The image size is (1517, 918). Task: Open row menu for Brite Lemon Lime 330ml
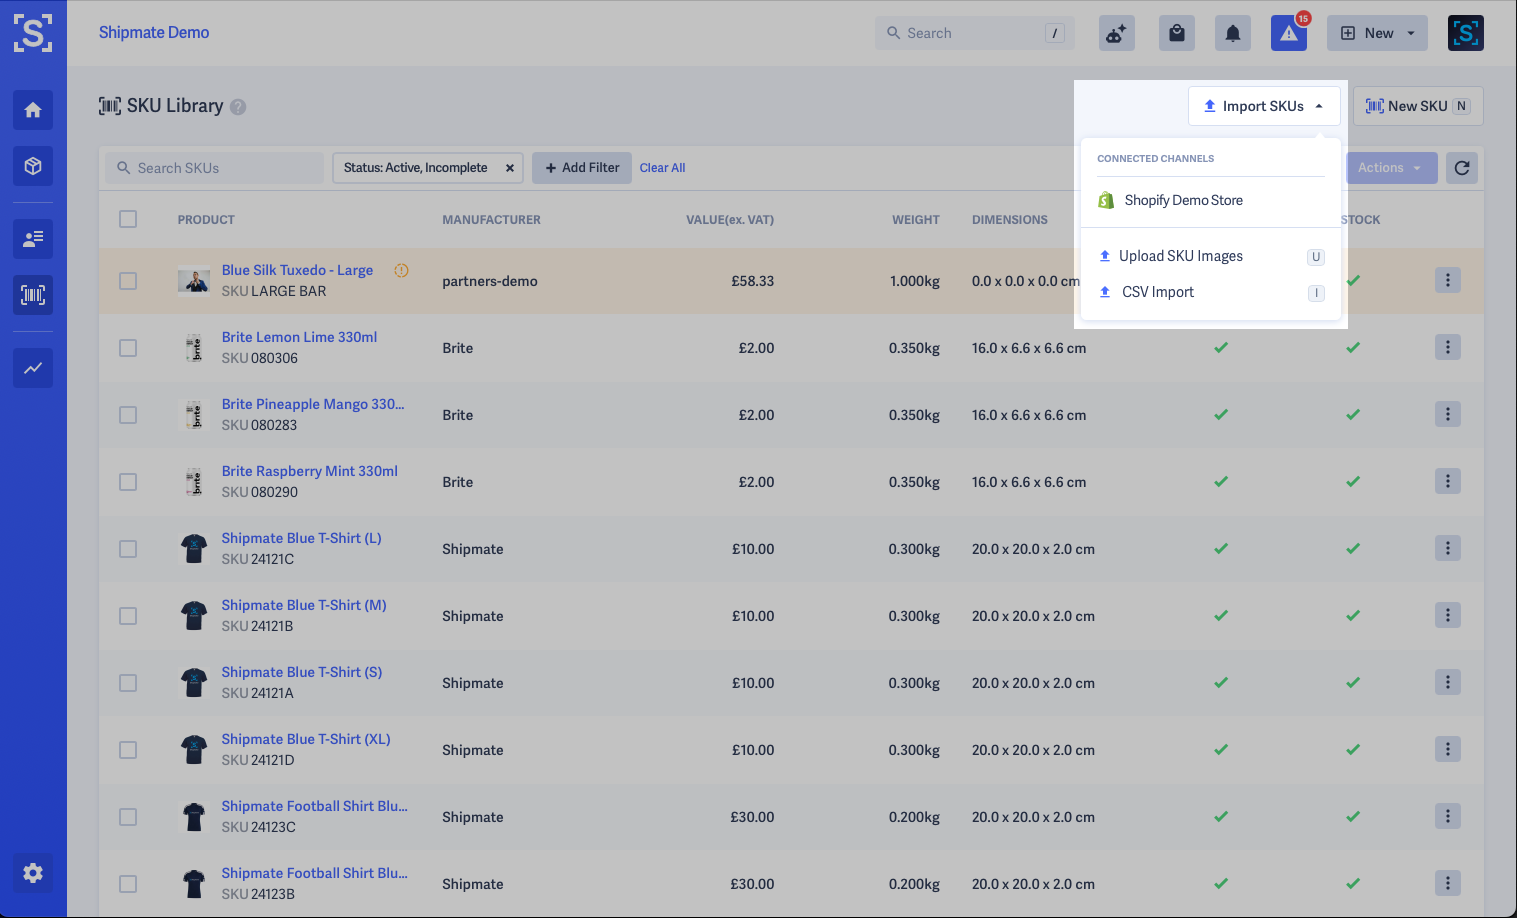pyautogui.click(x=1448, y=348)
